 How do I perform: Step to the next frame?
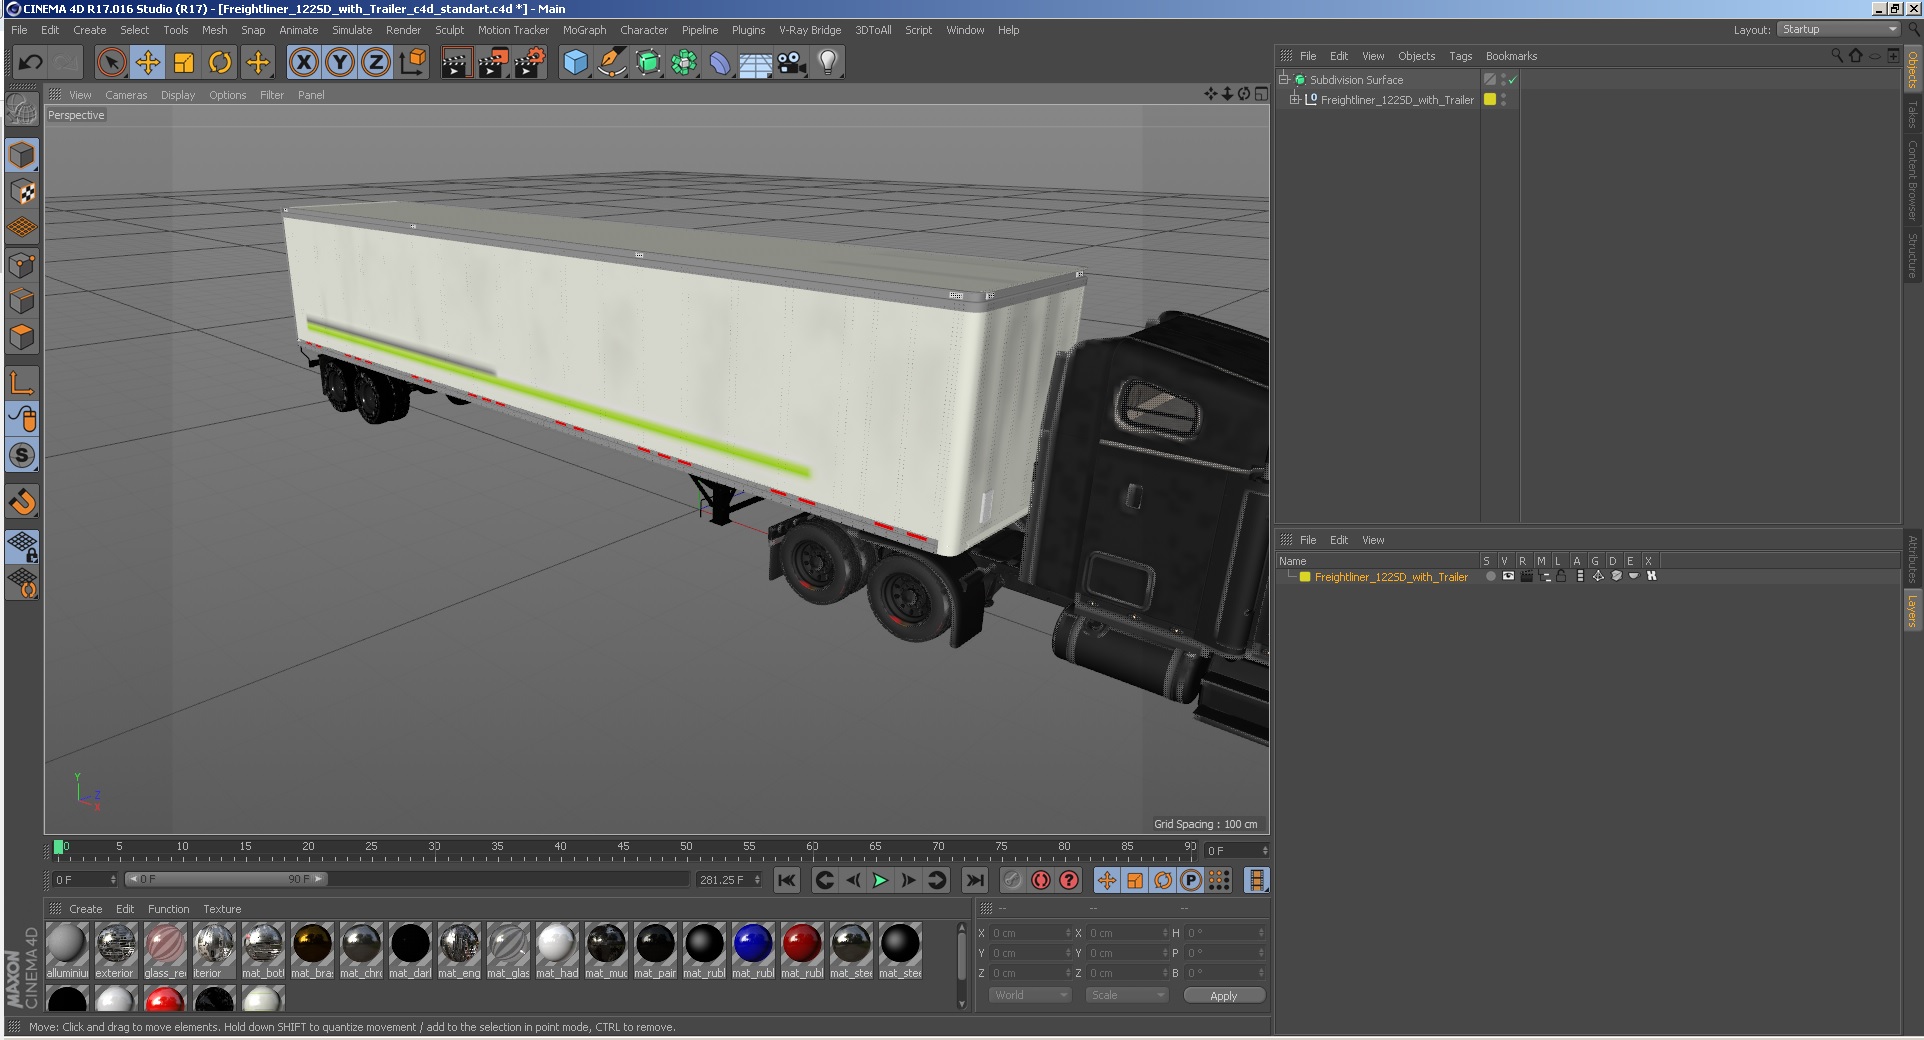[908, 880]
